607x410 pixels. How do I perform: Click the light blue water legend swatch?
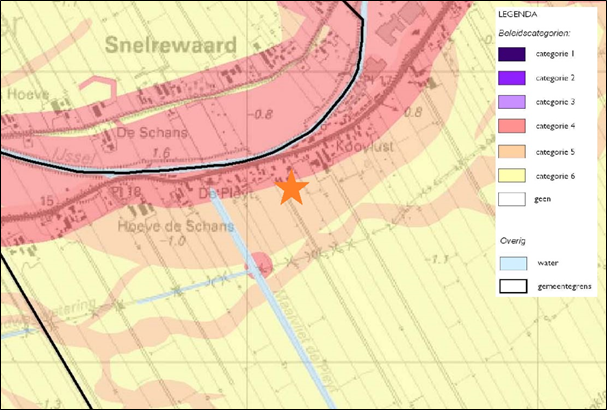click(518, 263)
